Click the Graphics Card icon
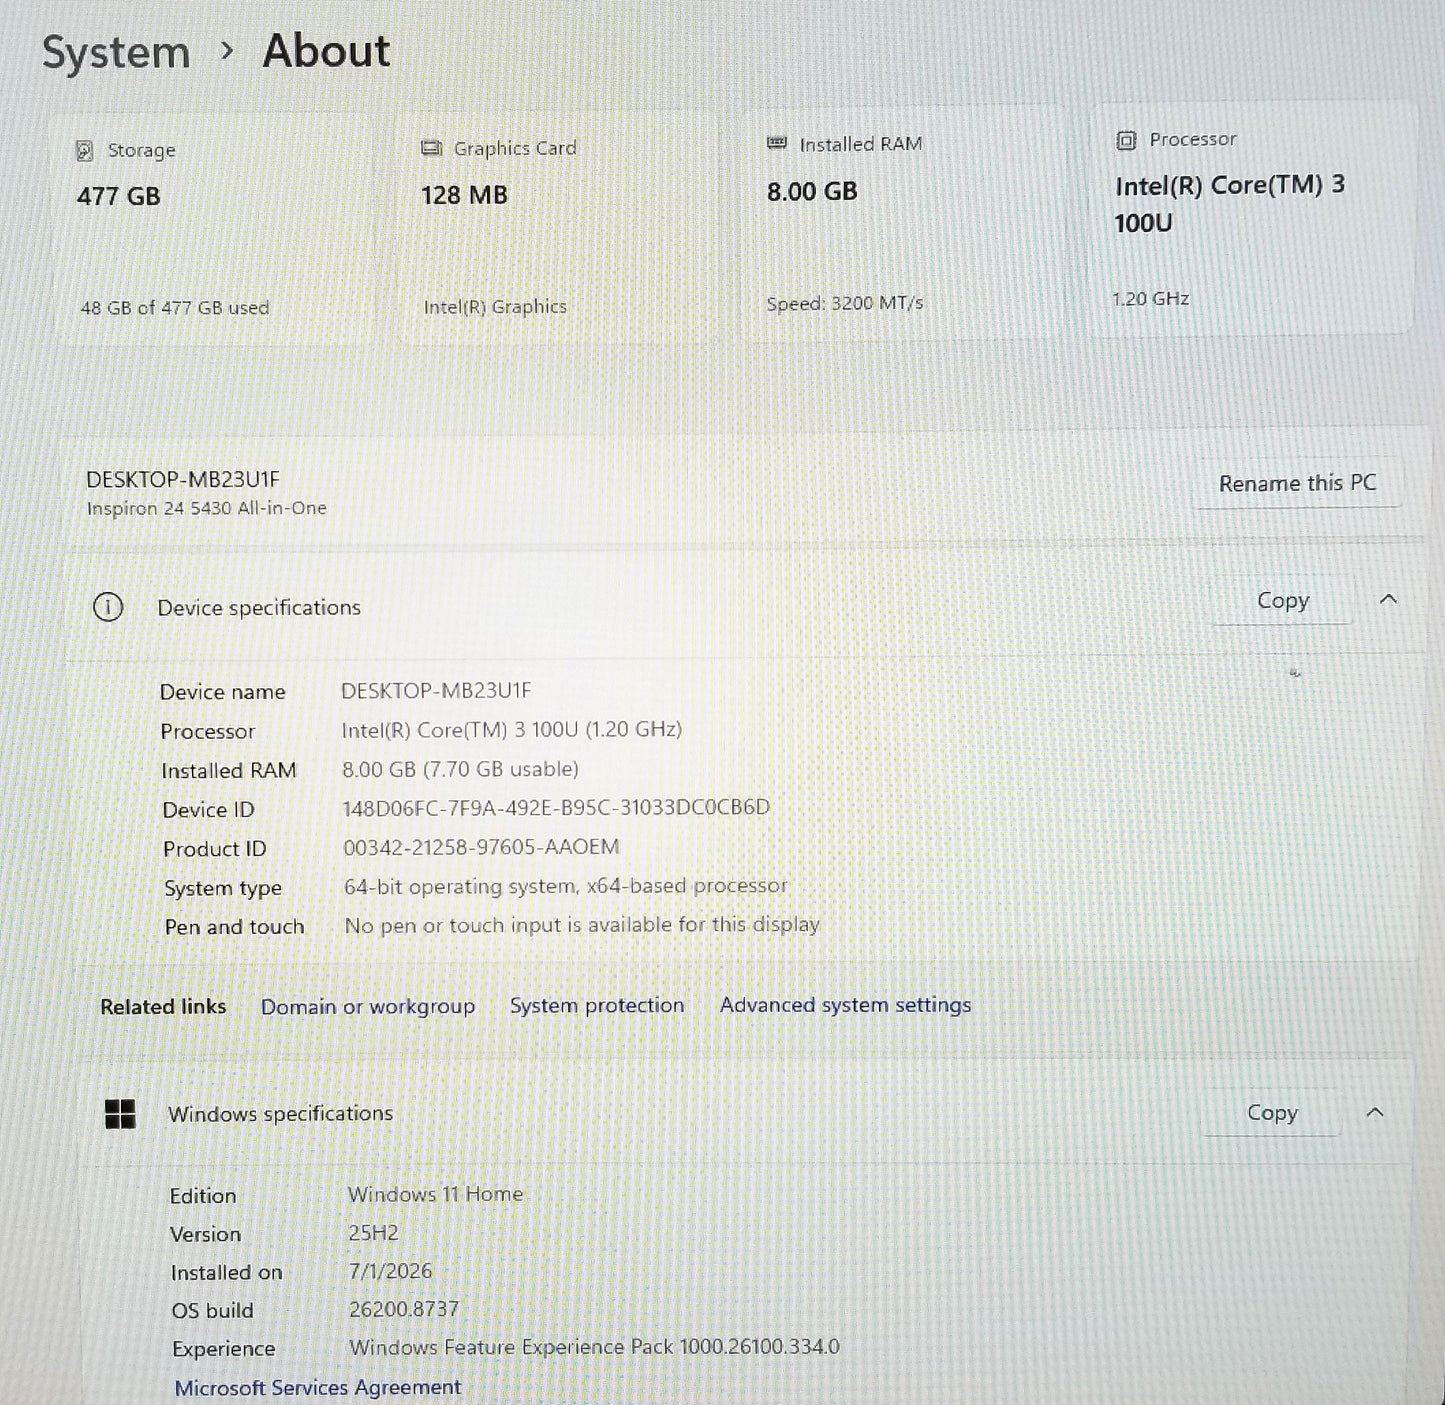The height and width of the screenshot is (1405, 1445). (x=431, y=148)
